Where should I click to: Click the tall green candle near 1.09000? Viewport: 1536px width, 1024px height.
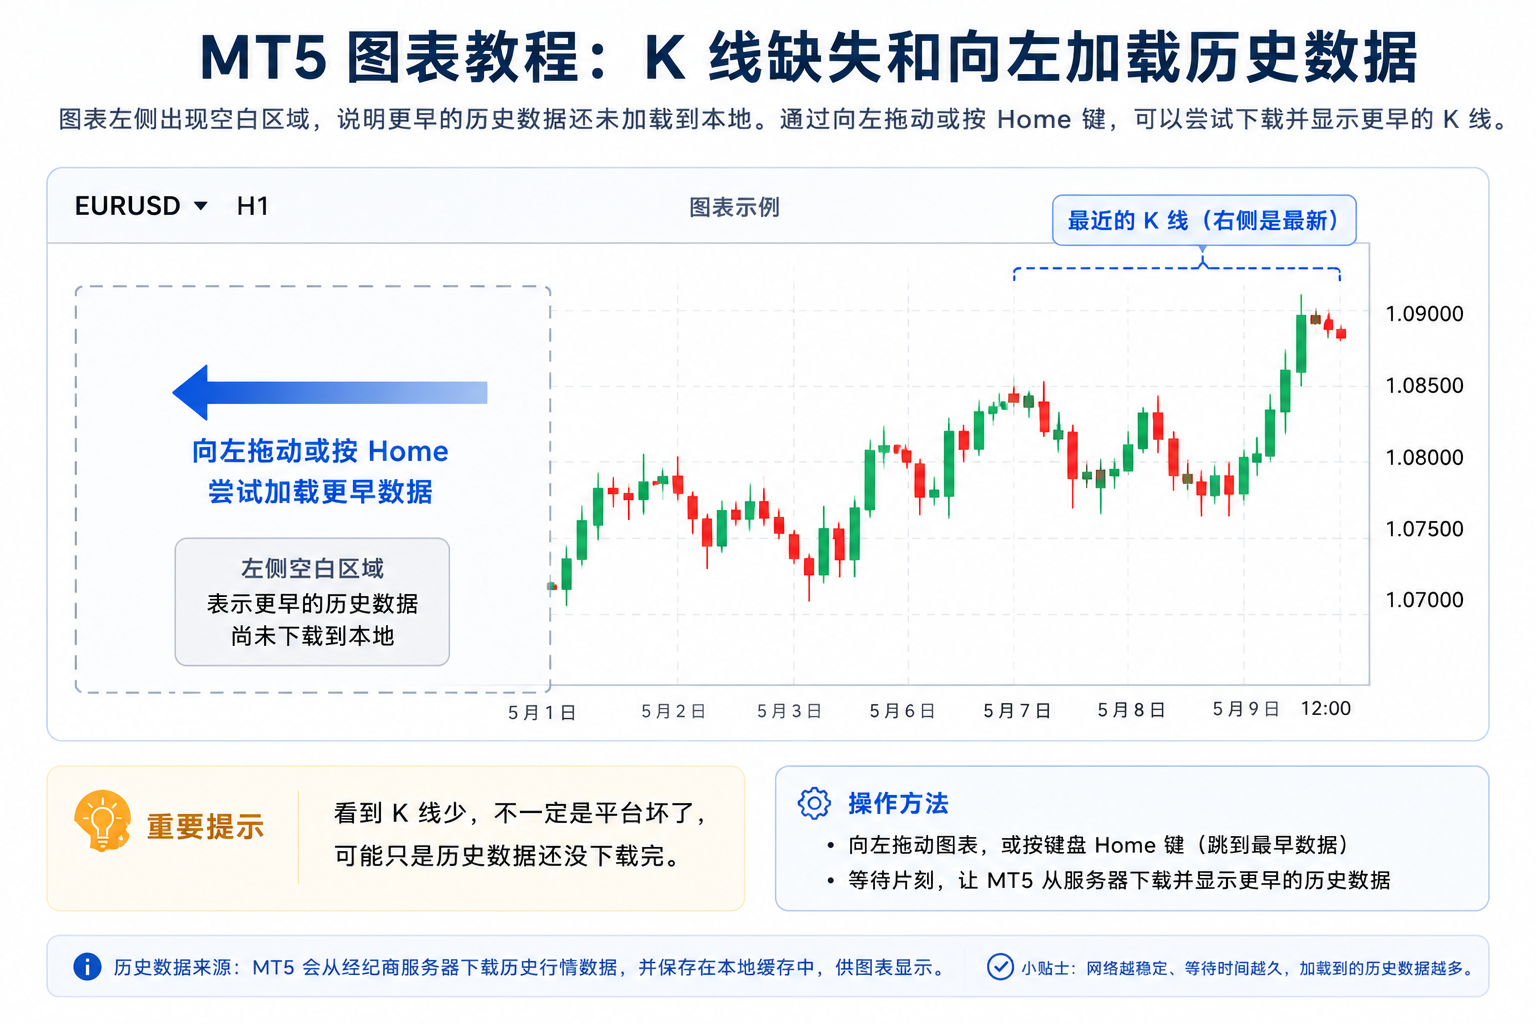tap(1301, 342)
